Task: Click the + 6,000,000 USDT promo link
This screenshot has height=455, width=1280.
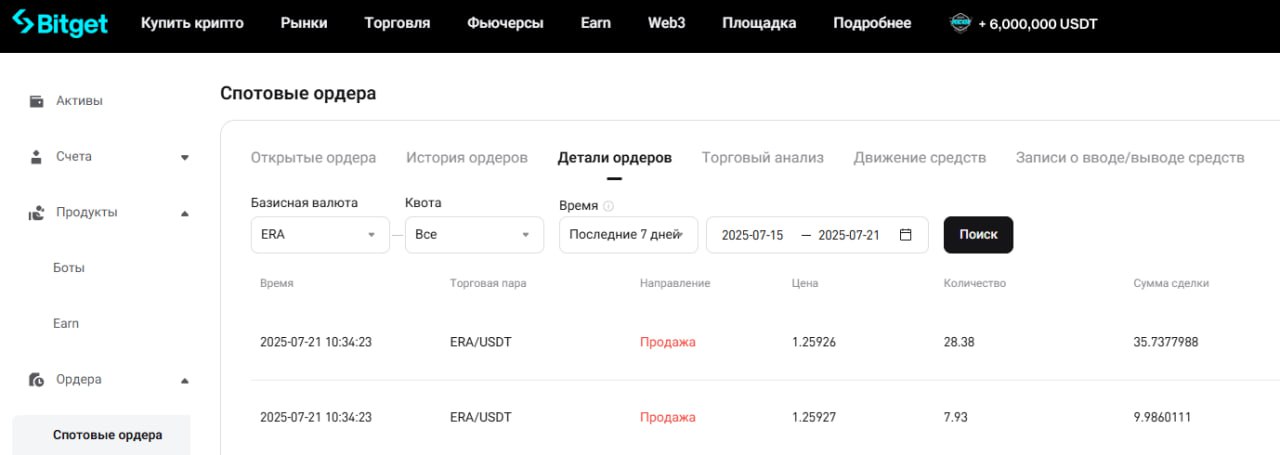Action: point(1037,23)
